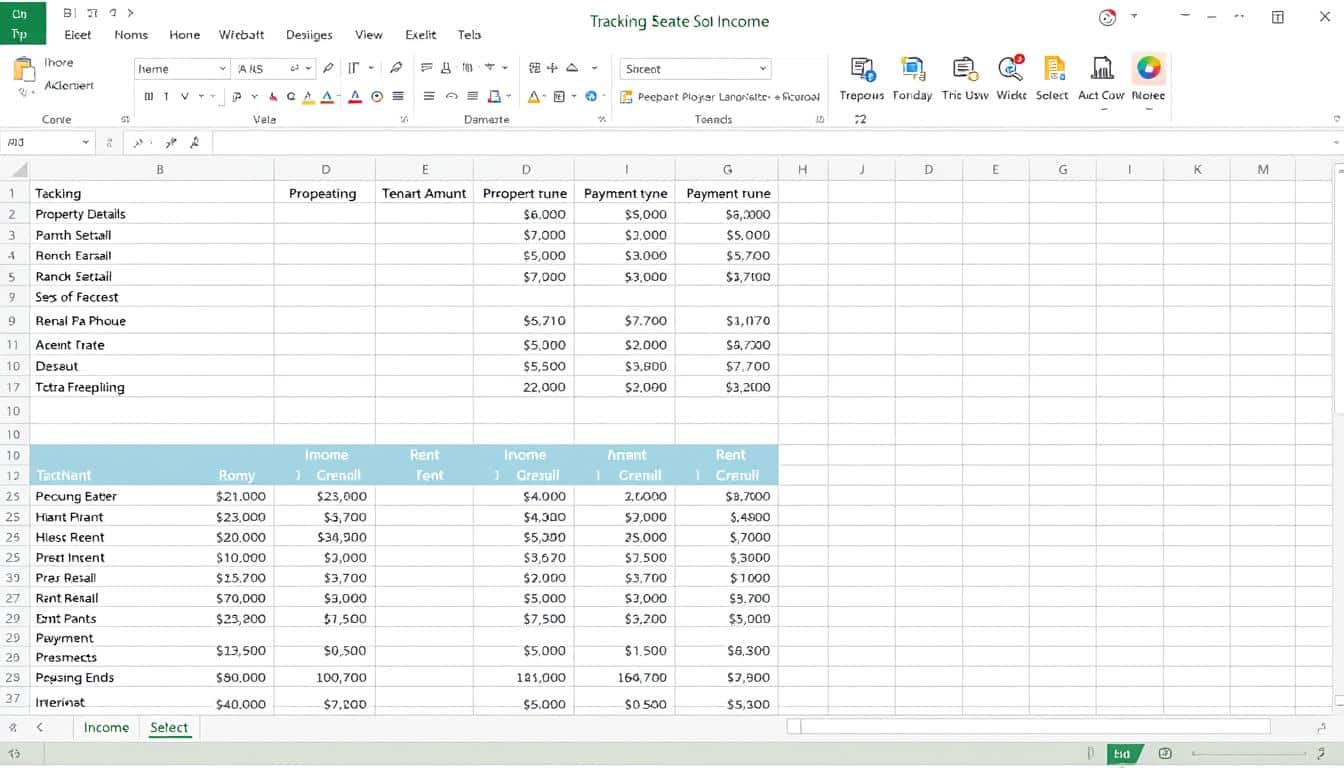Click the horizontal scrollbar at bottom

pos(1029,727)
